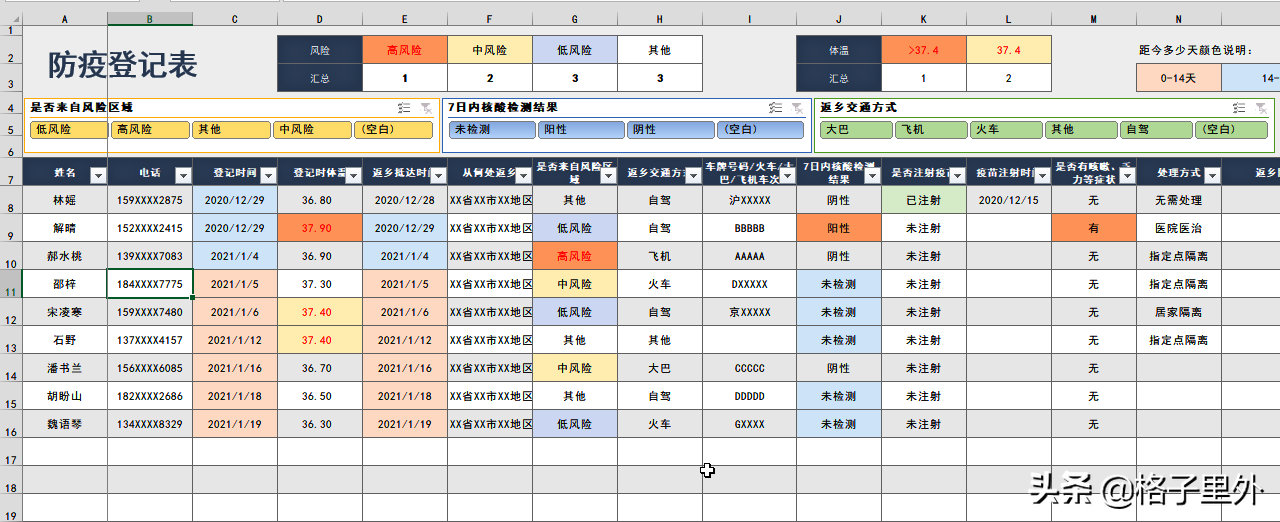Select column N header
The height and width of the screenshot is (522, 1280).
pos(1179,19)
